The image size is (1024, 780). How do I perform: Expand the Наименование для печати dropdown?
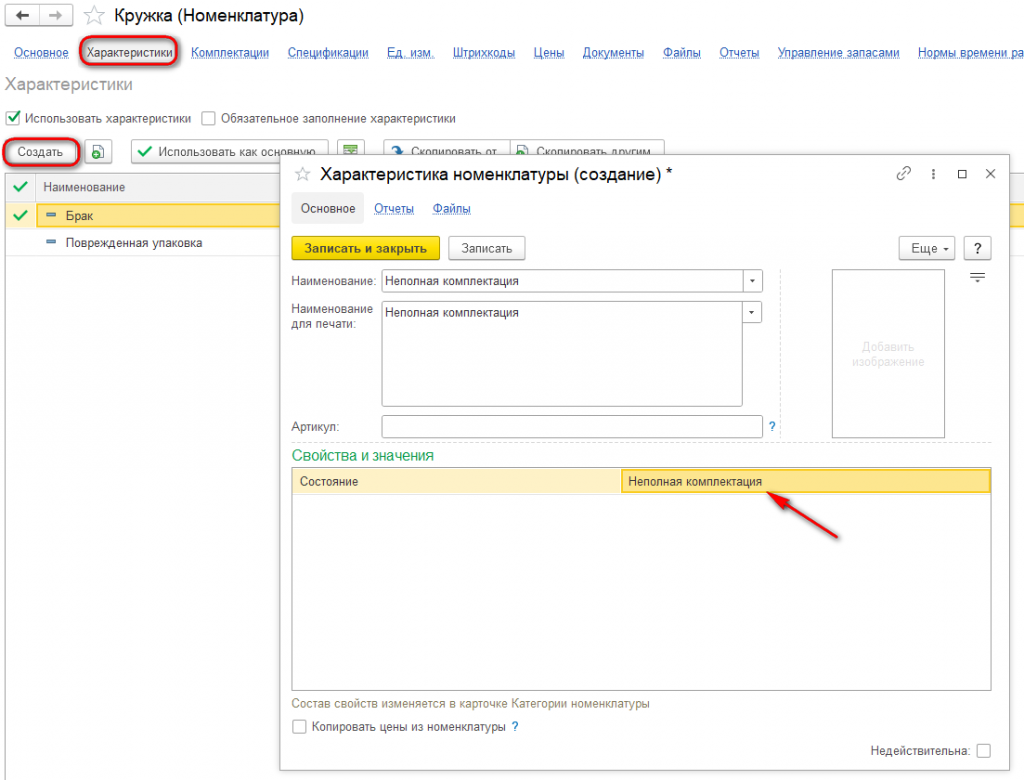click(x=752, y=312)
